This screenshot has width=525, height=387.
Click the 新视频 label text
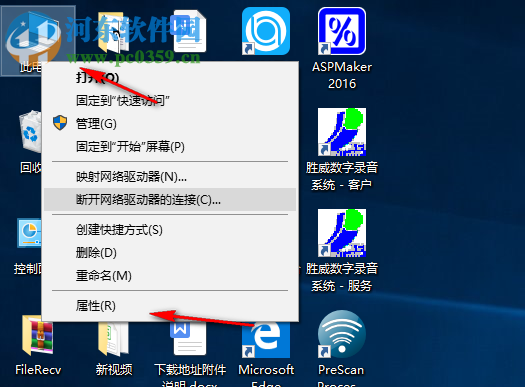tap(114, 370)
